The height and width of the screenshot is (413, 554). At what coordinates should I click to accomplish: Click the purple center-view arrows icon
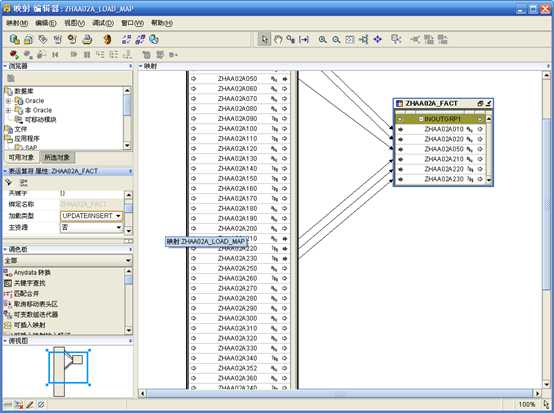(x=377, y=40)
